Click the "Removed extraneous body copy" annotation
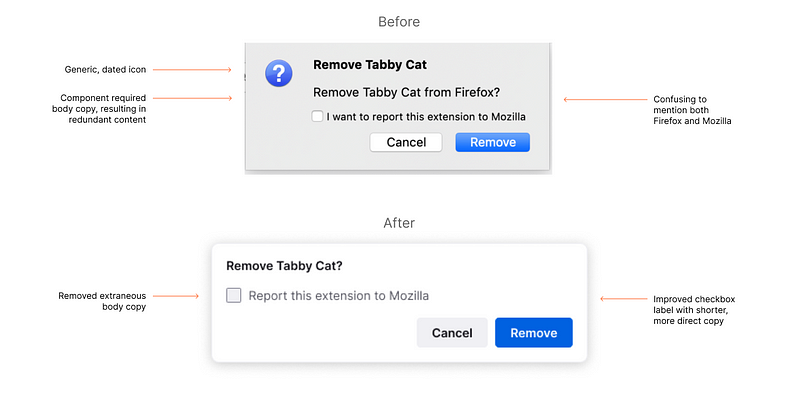 click(x=102, y=301)
